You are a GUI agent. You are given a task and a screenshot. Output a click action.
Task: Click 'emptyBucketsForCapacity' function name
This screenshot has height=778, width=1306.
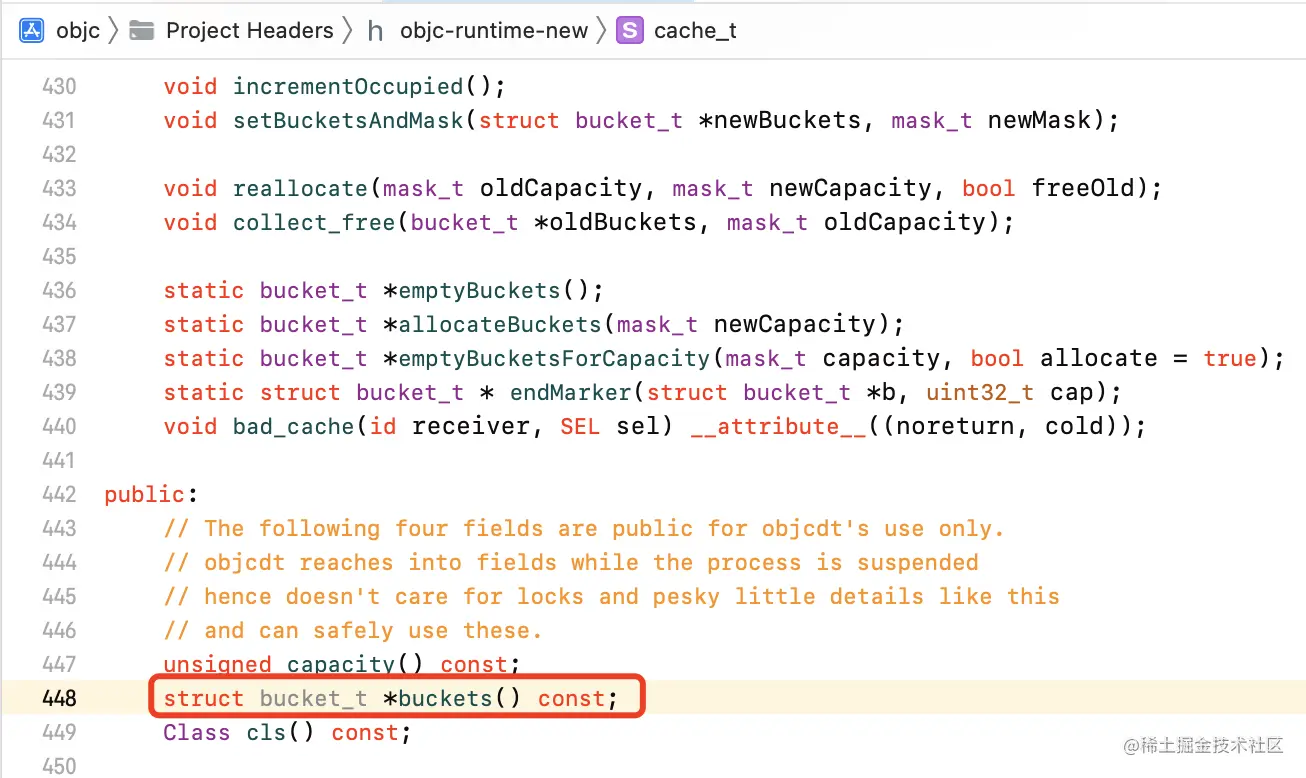point(553,359)
